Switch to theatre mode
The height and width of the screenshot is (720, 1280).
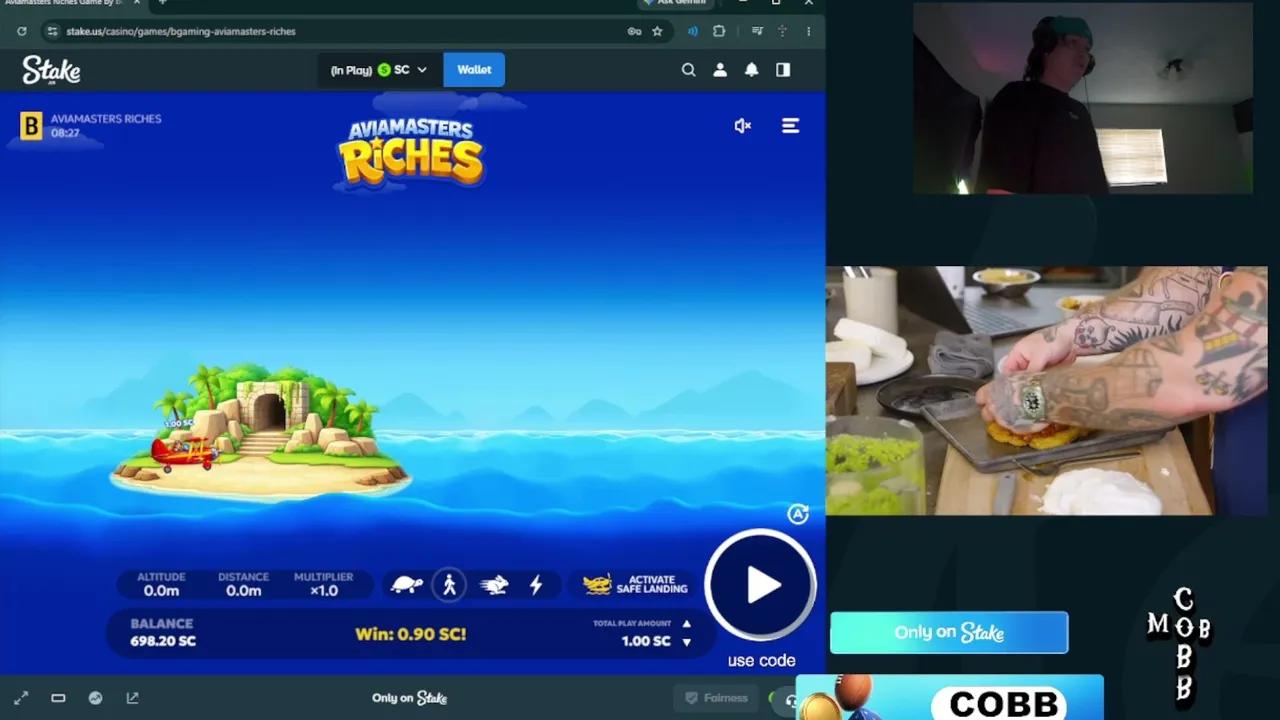point(58,698)
